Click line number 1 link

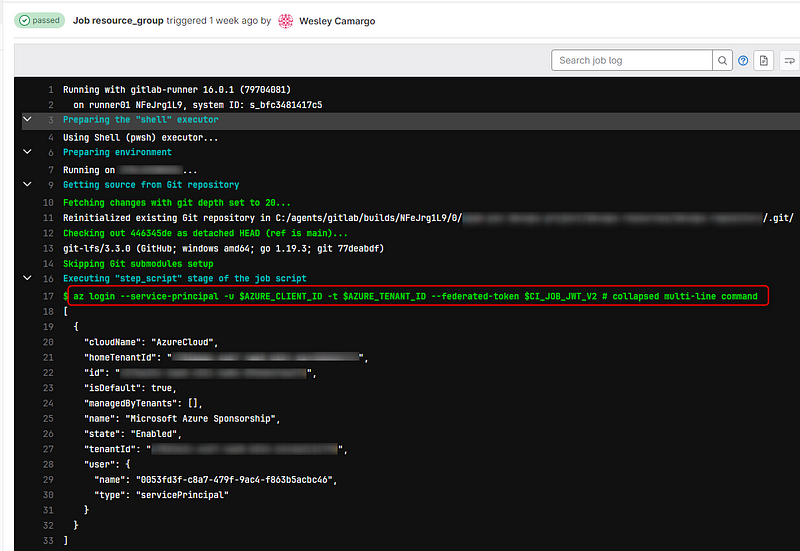point(51,90)
